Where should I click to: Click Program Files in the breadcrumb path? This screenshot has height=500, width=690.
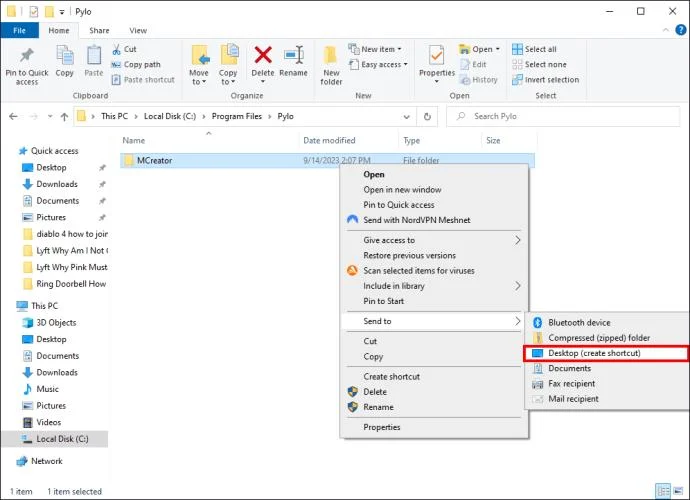(236, 116)
